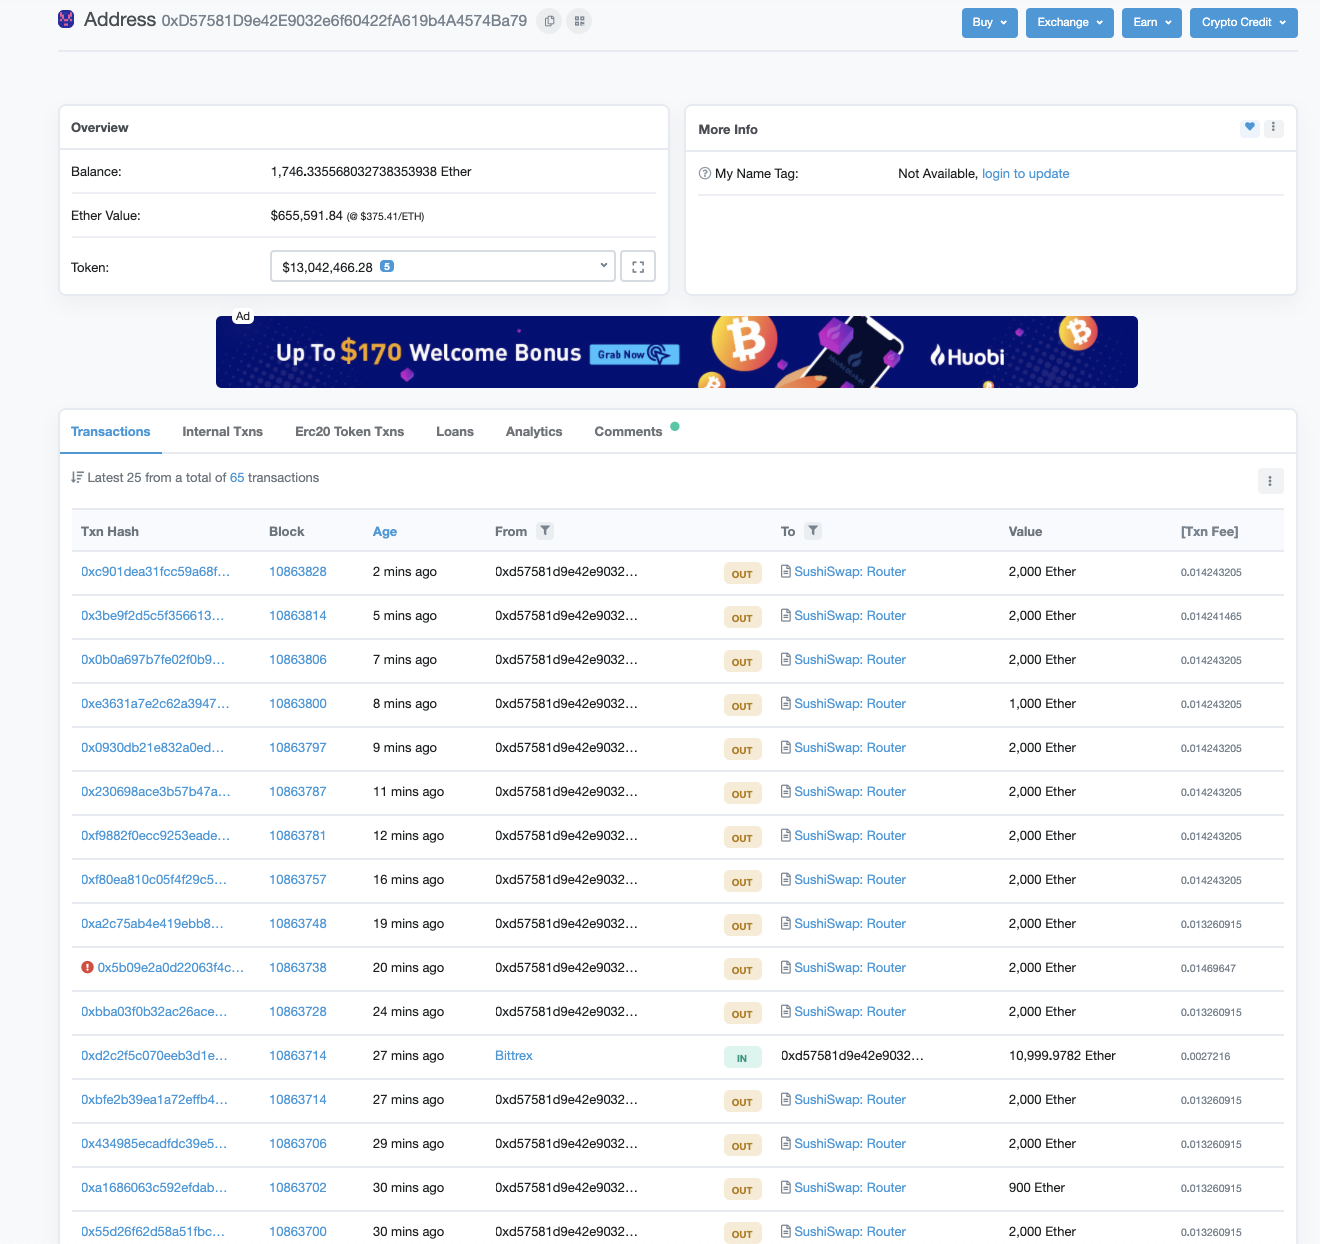Click the 65 total transactions link
Screen dimensions: 1320x1244
(x=237, y=478)
